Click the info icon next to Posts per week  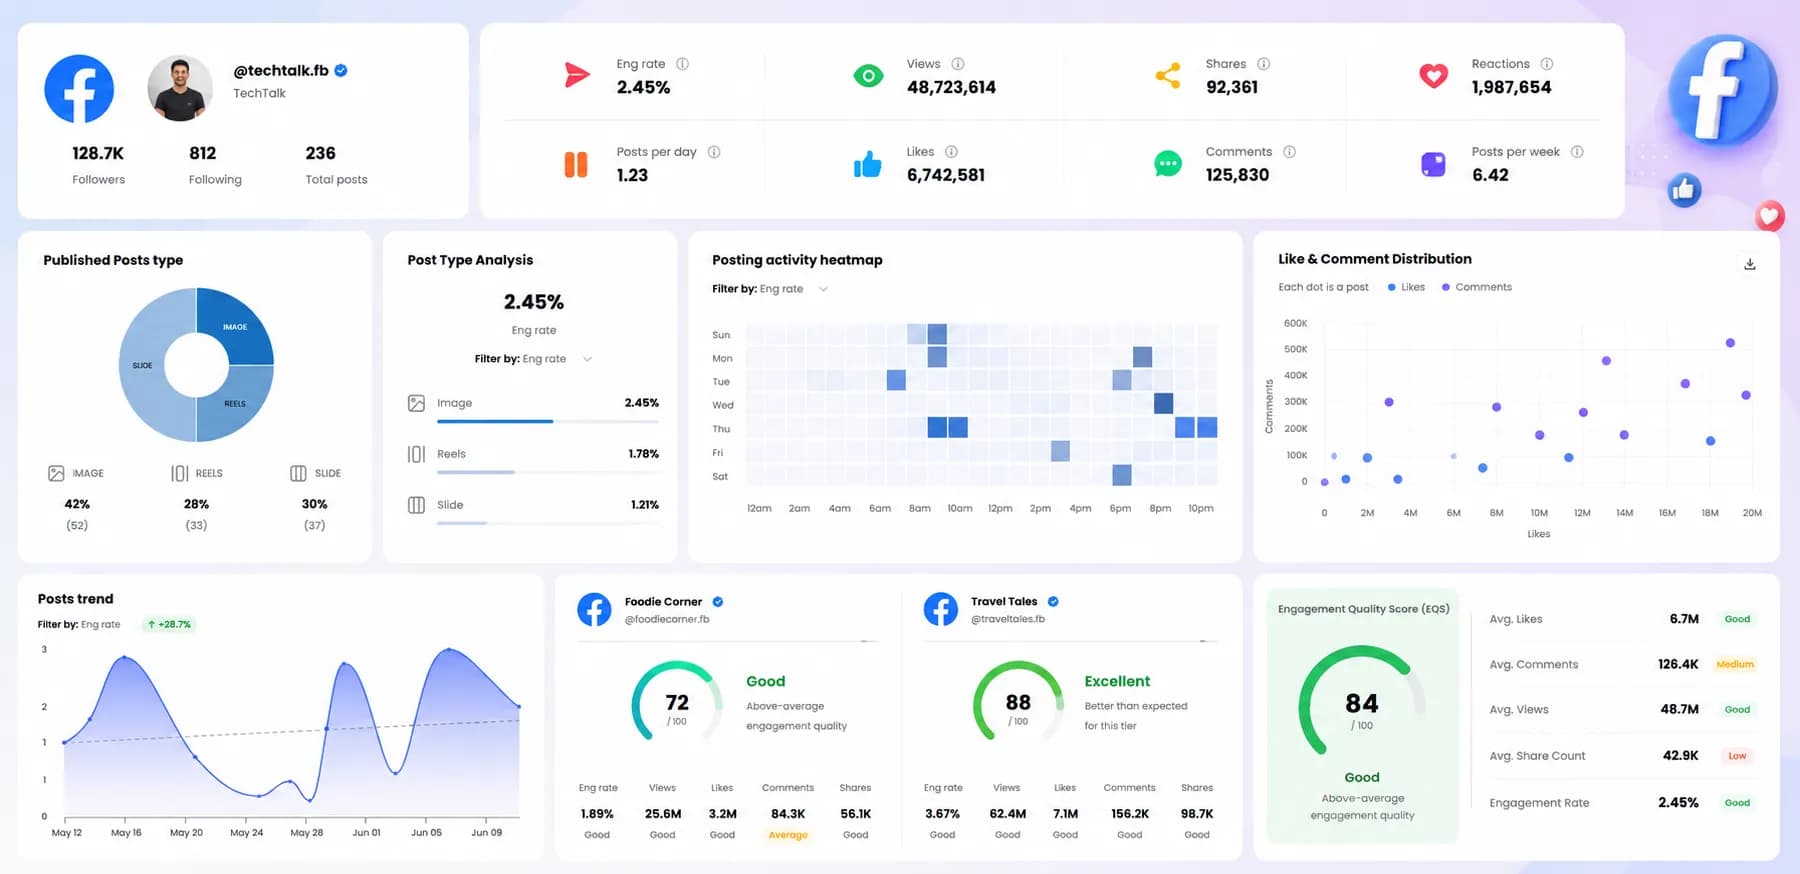pyautogui.click(x=1577, y=152)
